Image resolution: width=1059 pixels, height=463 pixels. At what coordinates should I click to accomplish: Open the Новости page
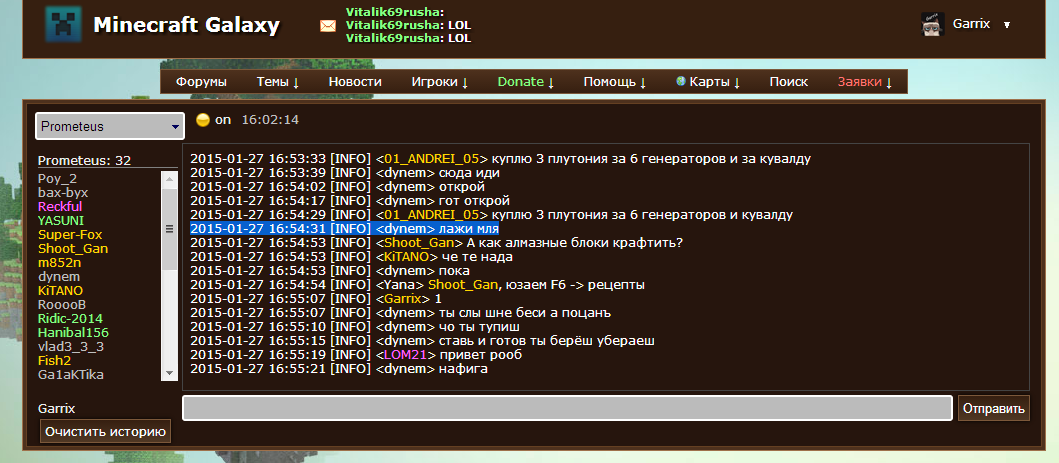355,82
